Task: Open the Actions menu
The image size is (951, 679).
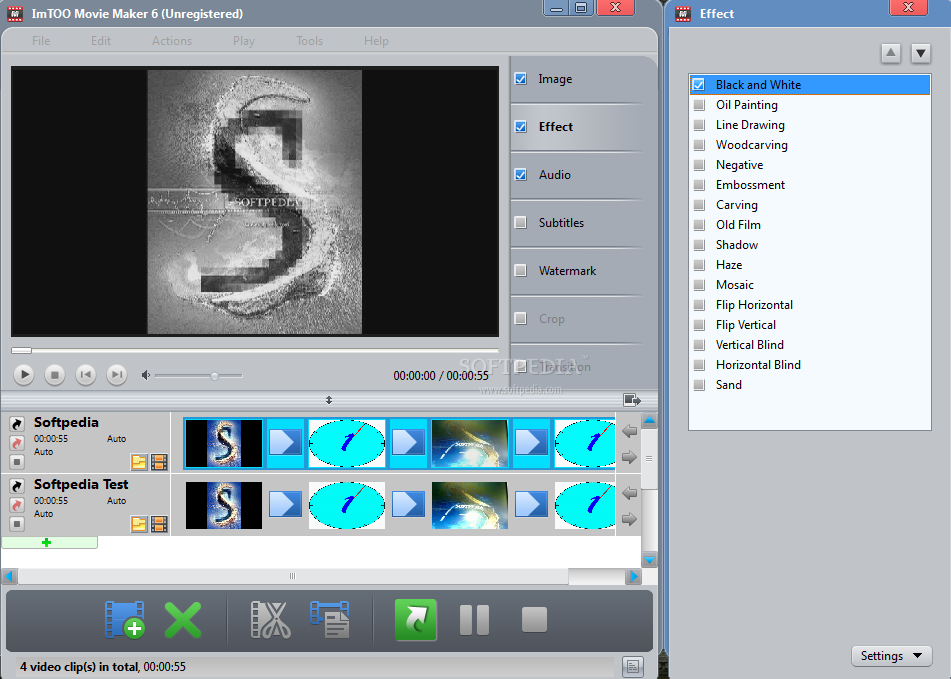Action: tap(172, 41)
